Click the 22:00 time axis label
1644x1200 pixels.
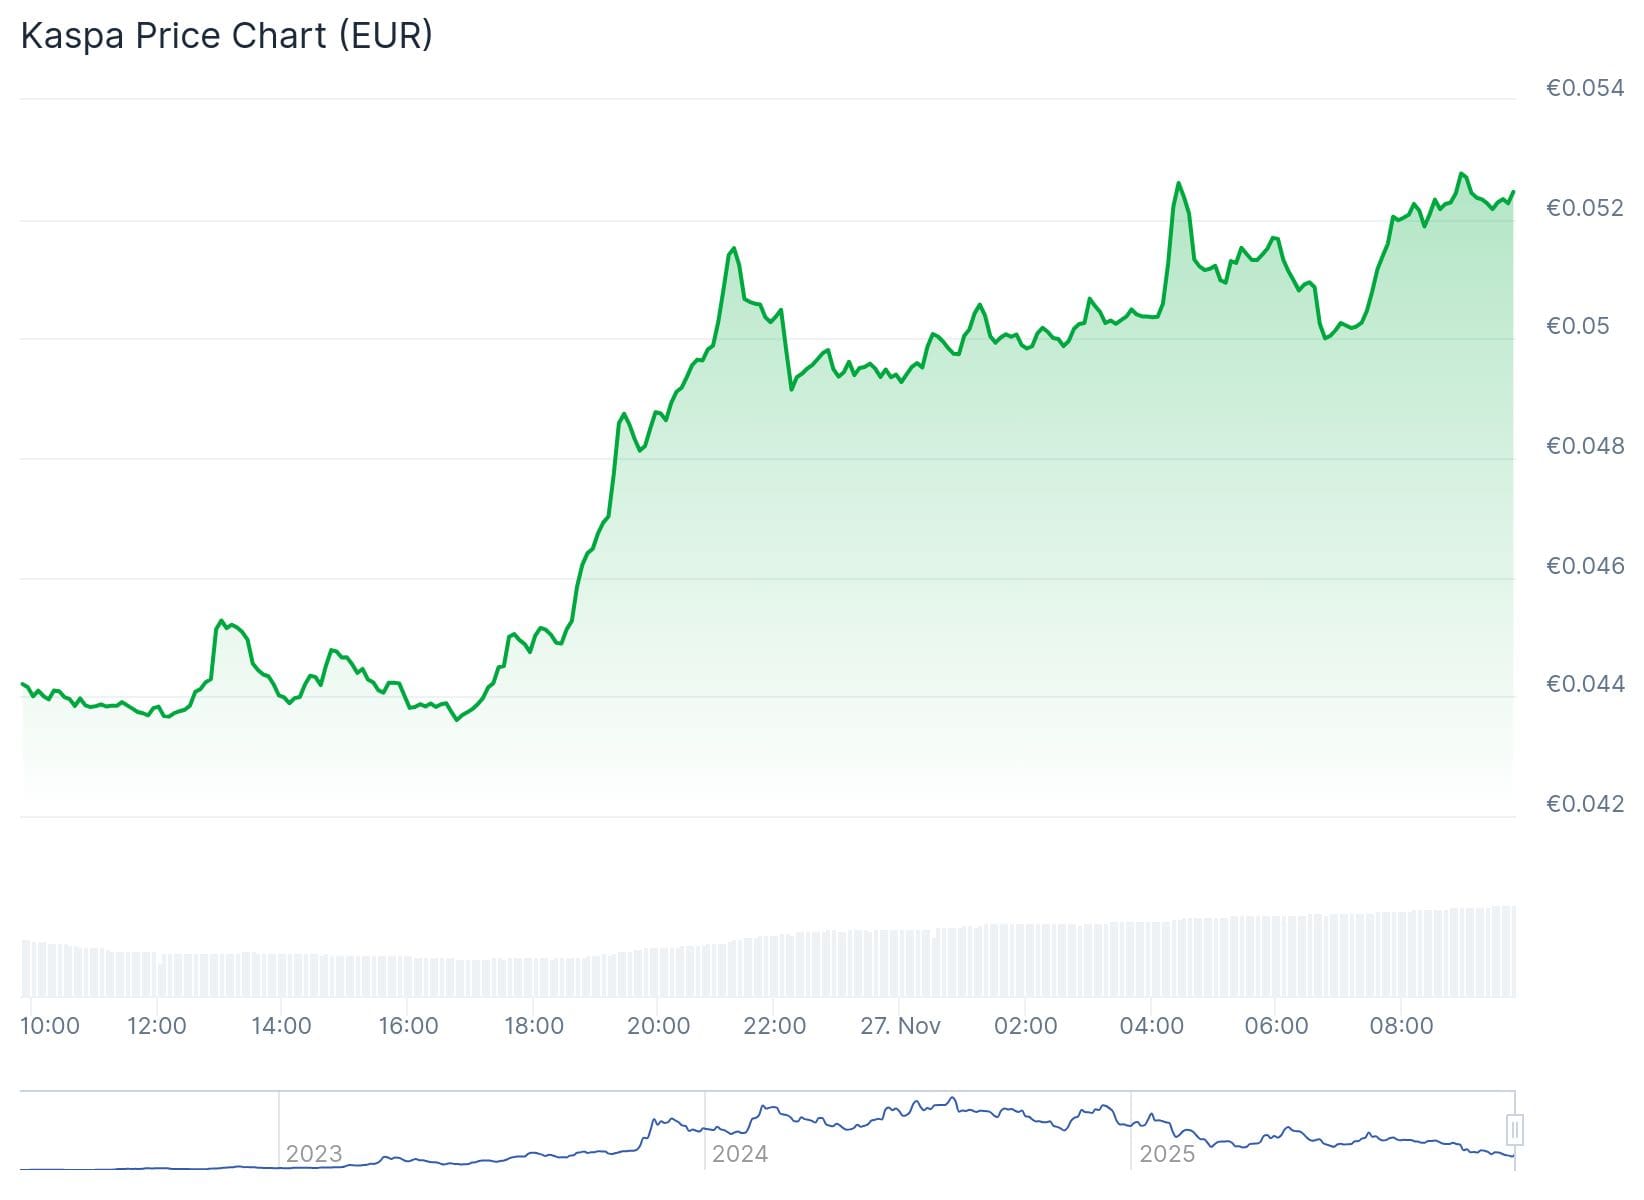tap(775, 1026)
